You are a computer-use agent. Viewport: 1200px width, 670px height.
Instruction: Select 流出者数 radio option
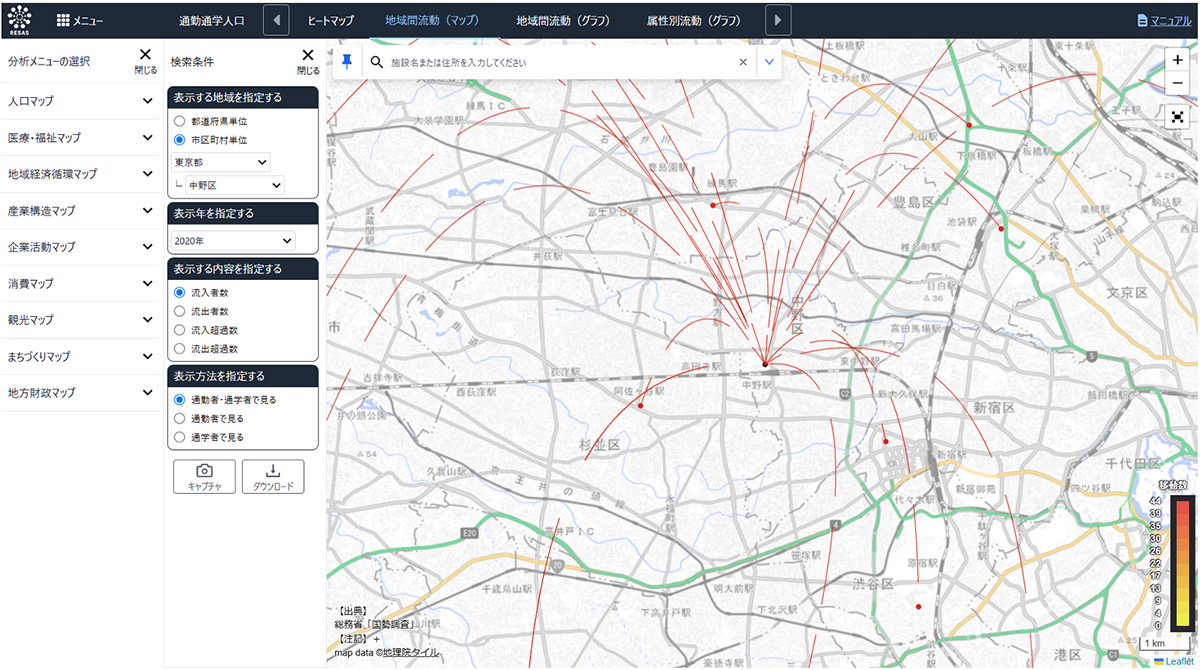click(x=180, y=312)
